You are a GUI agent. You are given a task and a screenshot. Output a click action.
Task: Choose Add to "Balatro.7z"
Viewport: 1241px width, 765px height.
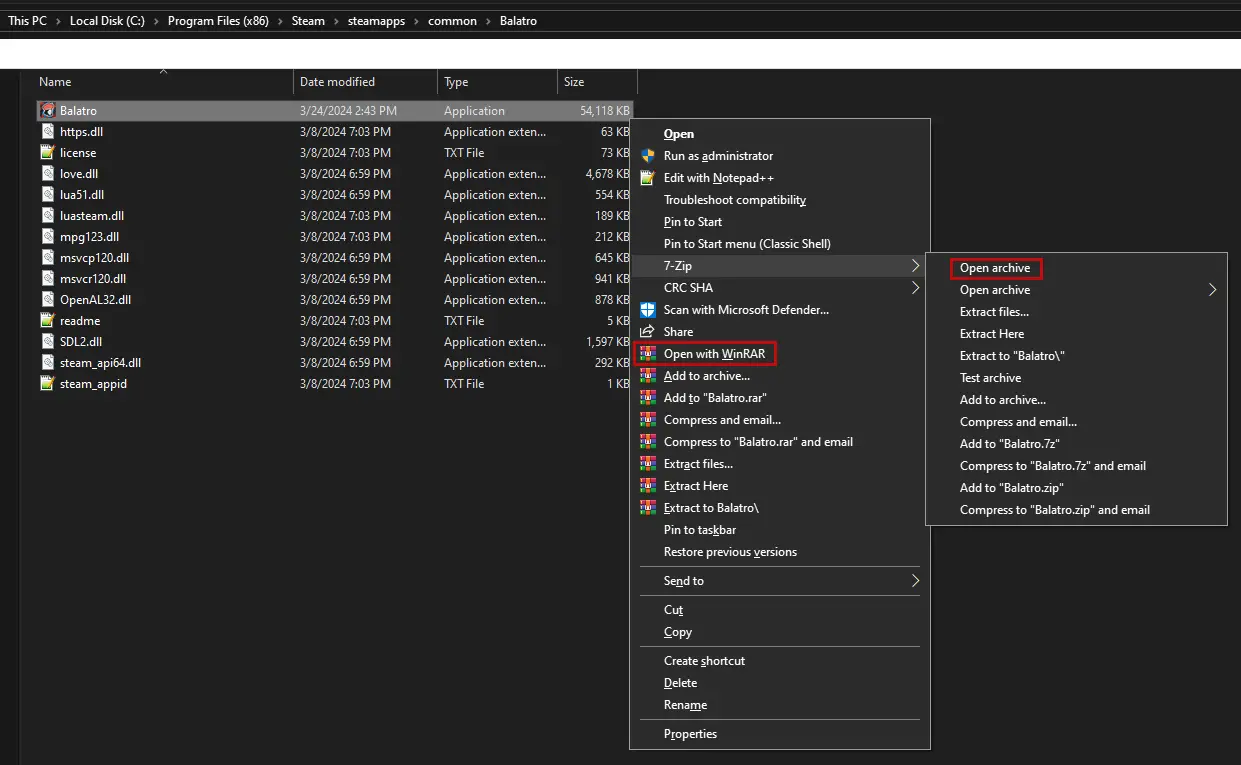click(1009, 444)
